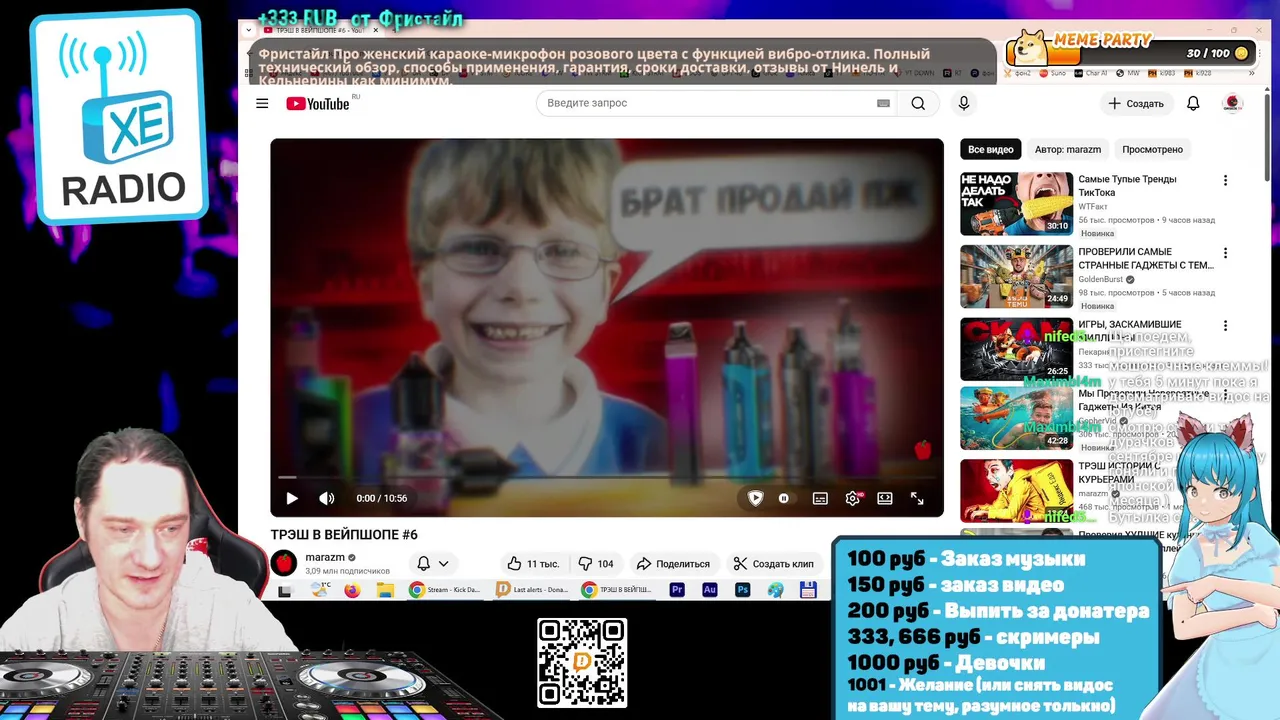Open the 24:49 gadgets video thumbnail

pyautogui.click(x=1016, y=276)
